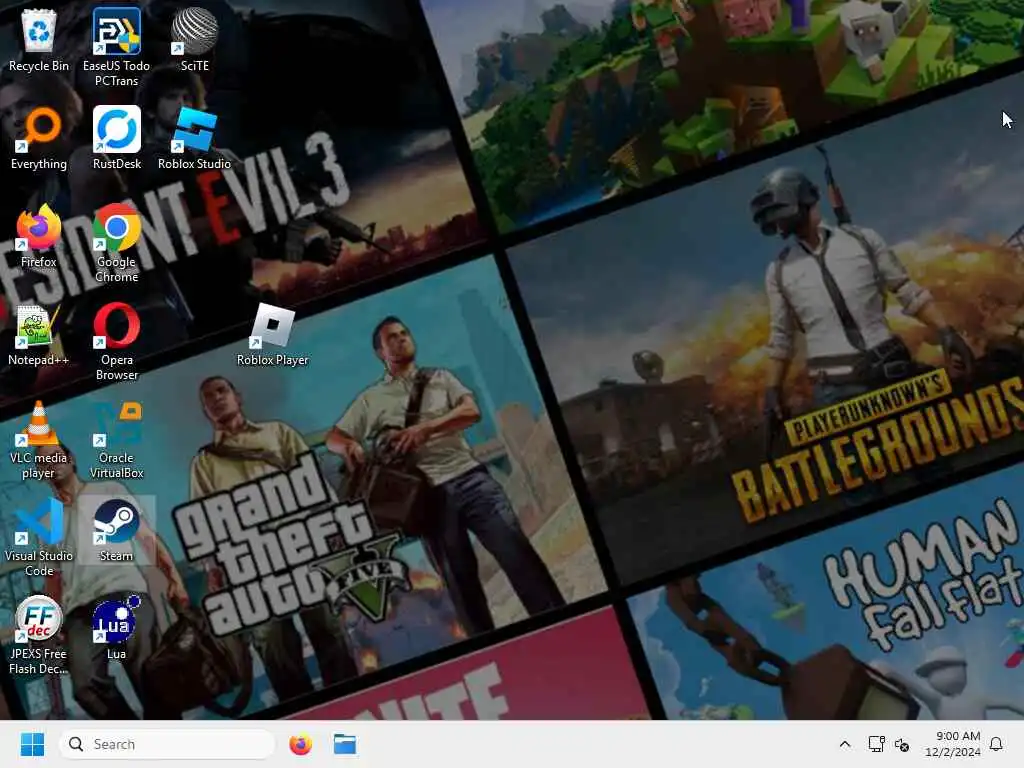
Task: Select the Everything search shortcut
Action: click(39, 138)
